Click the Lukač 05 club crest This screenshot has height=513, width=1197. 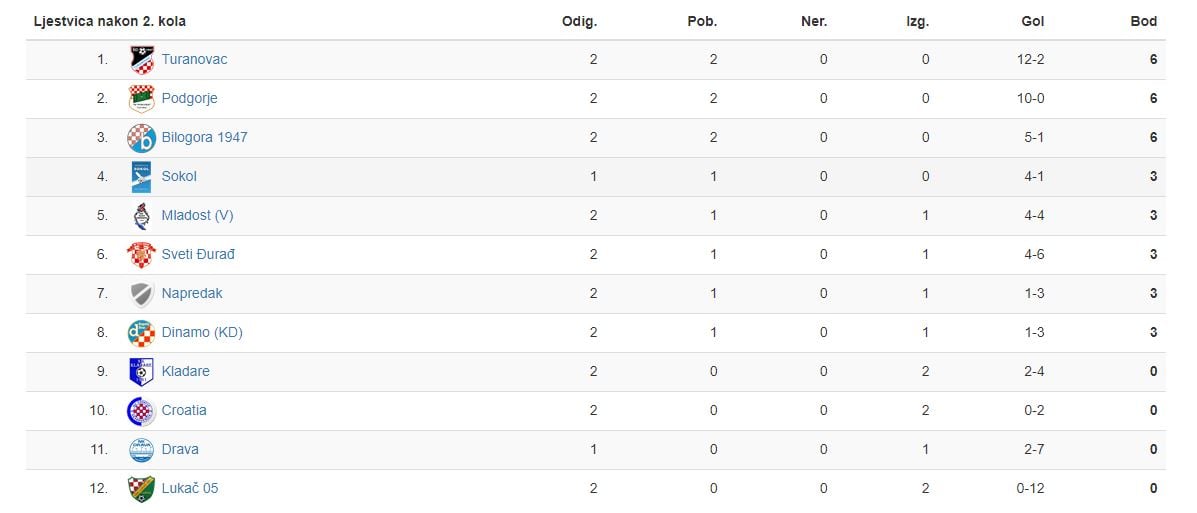coord(142,489)
